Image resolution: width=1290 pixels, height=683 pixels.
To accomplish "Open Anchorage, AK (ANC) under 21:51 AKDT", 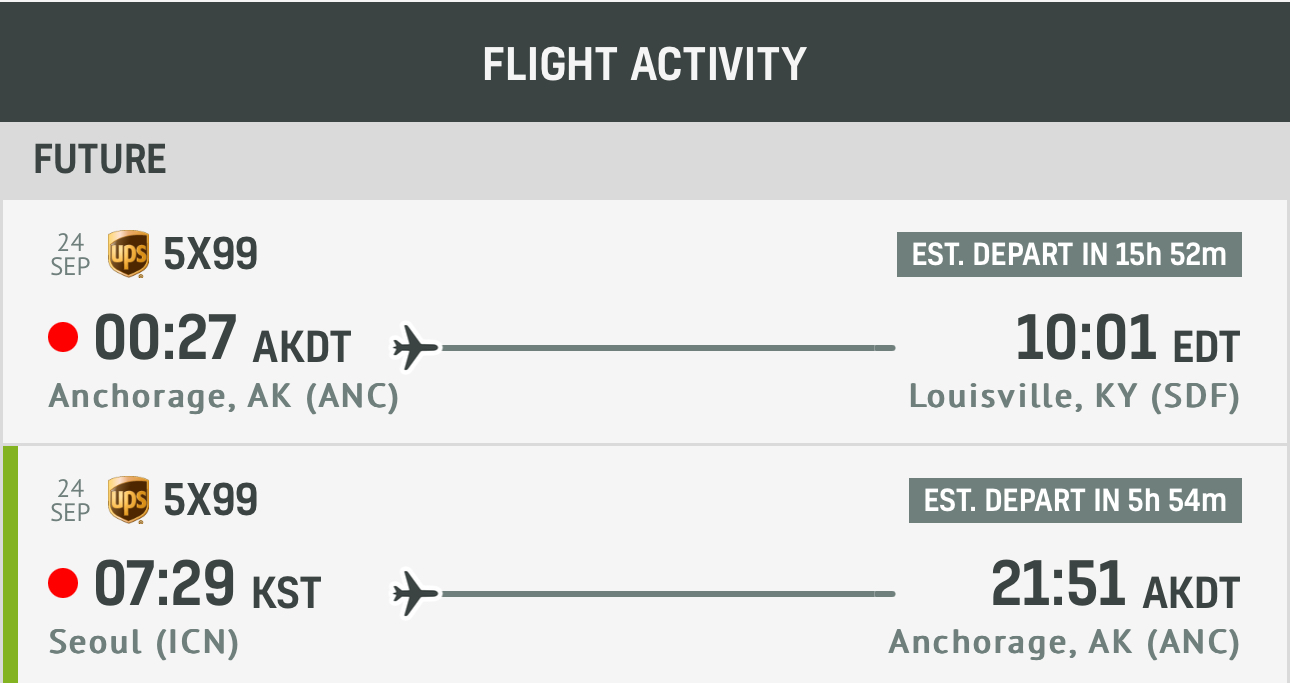I will [x=1064, y=642].
